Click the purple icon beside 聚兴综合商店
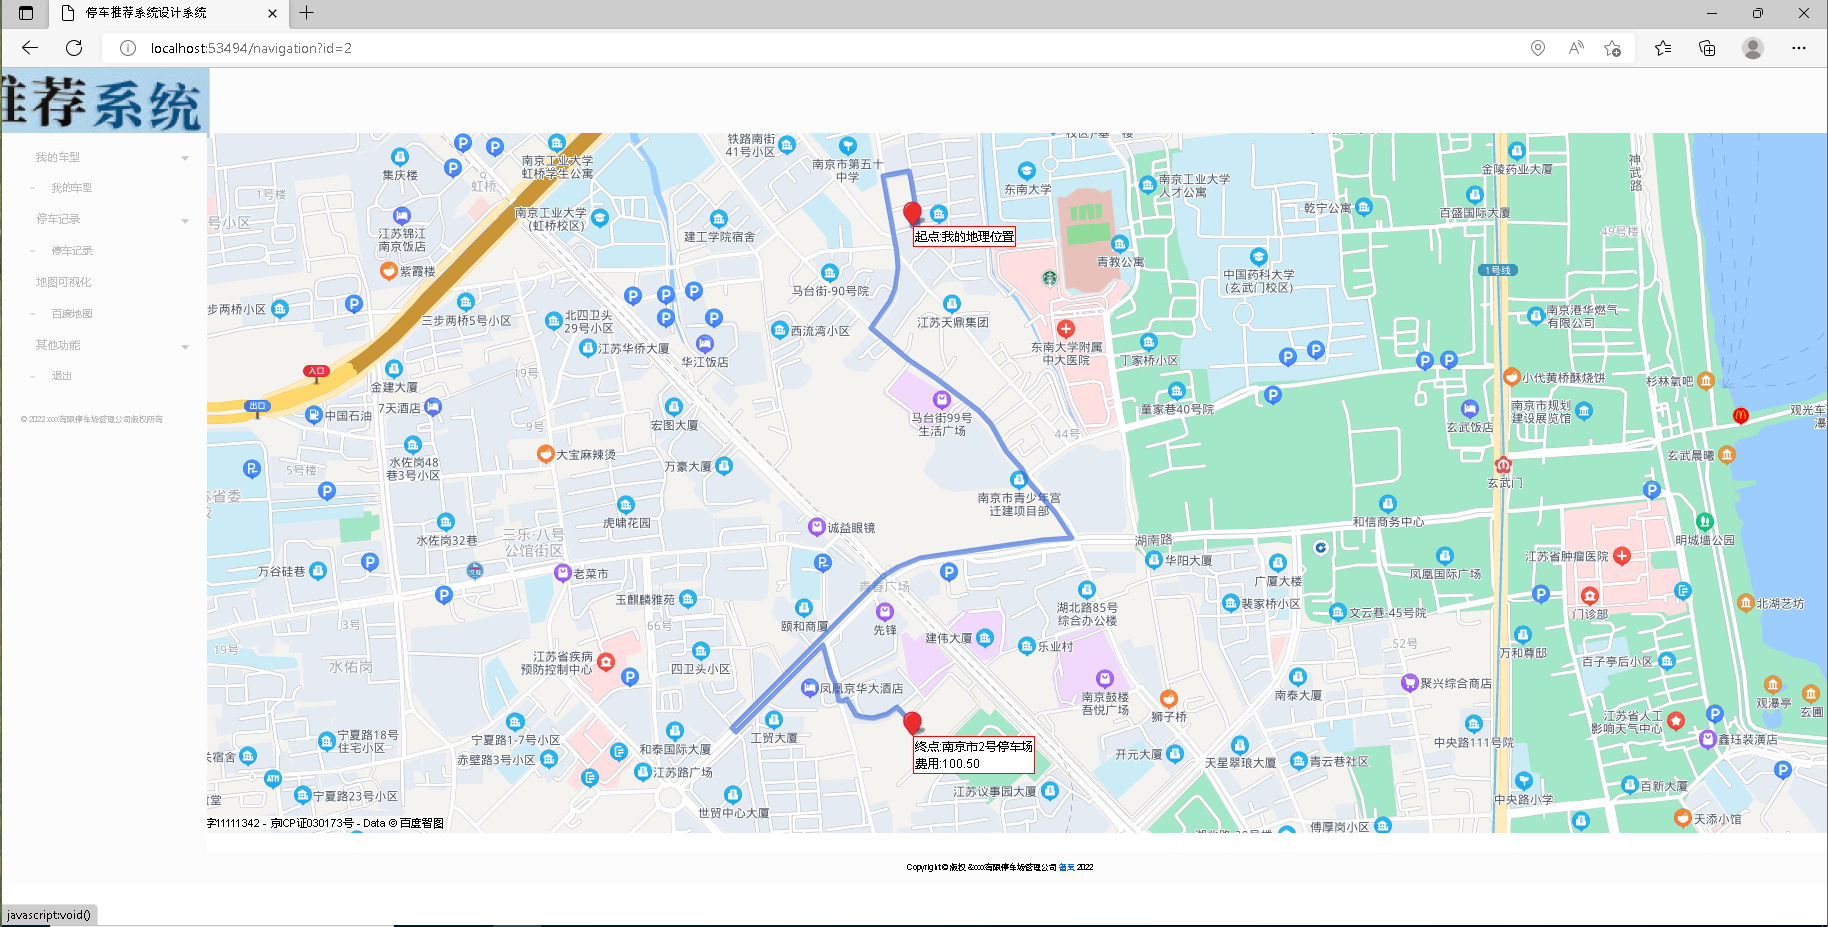Screen dimensions: 1828x927 point(1410,683)
